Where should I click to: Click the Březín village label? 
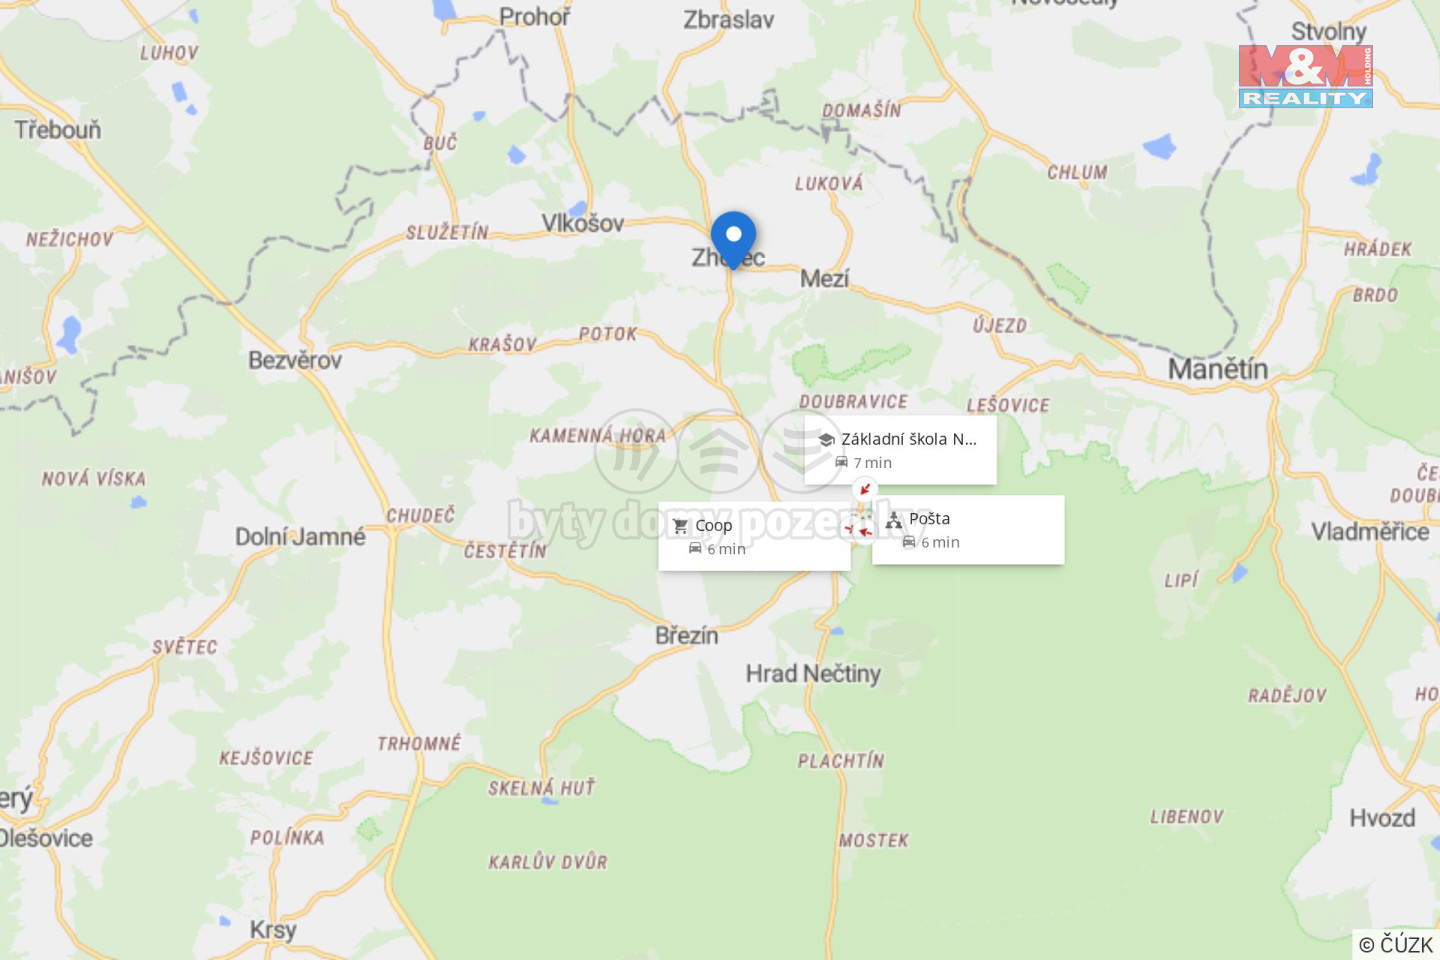(x=687, y=636)
